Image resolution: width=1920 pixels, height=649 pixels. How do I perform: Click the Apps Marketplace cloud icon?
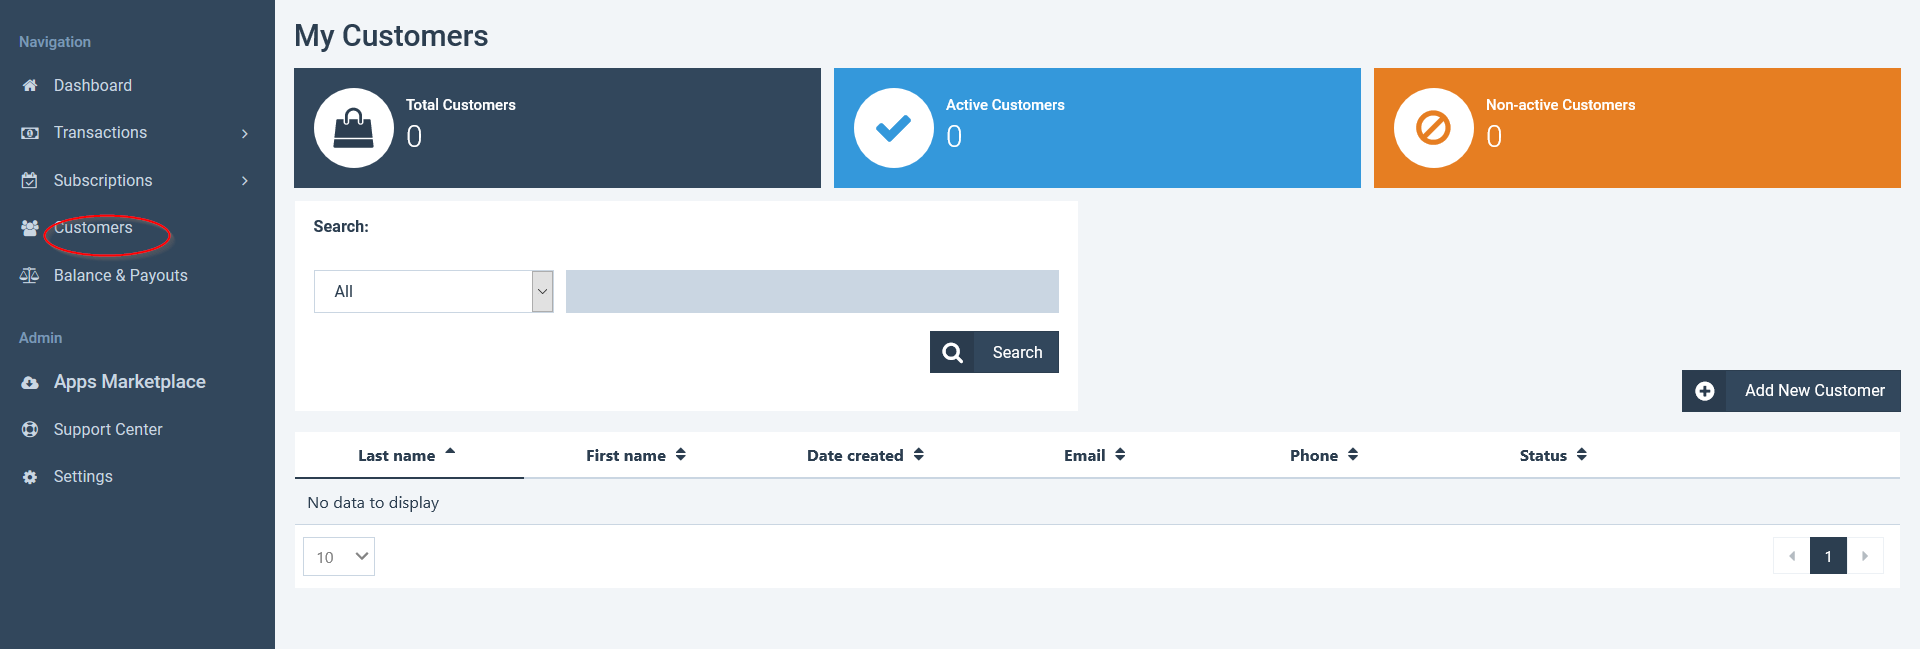[x=30, y=383]
